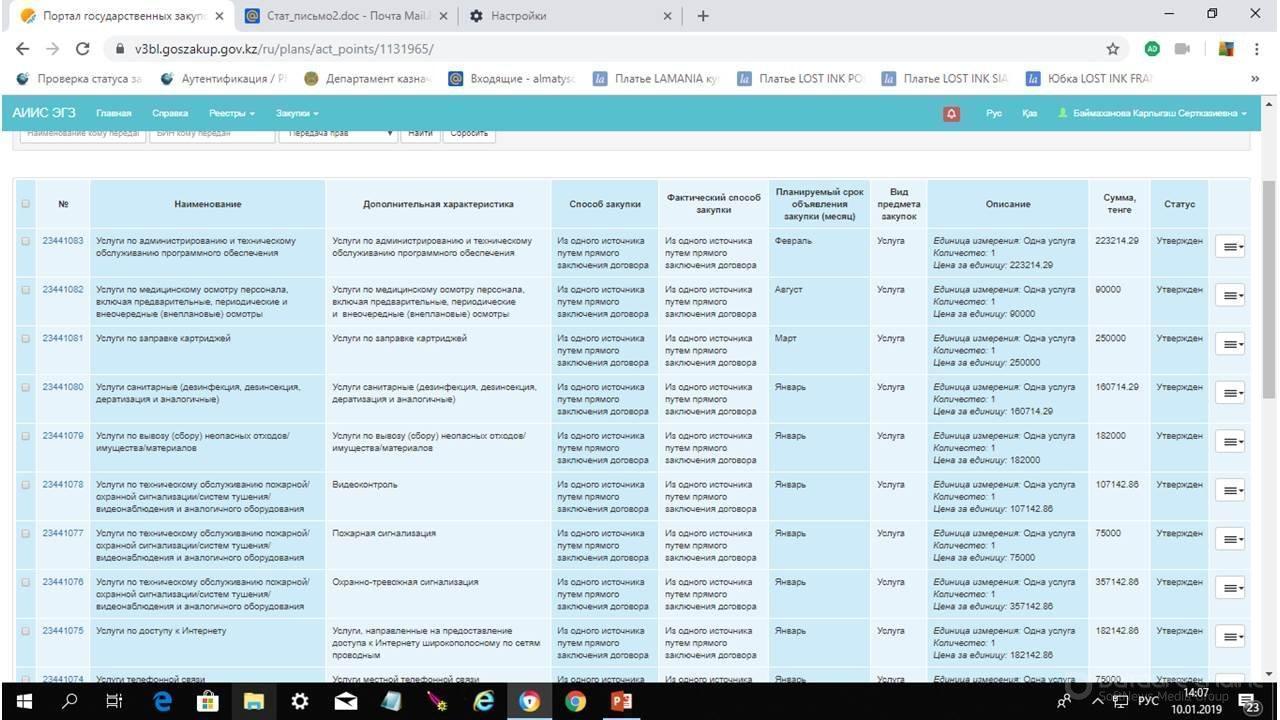Reload the page in Chrome
The image size is (1280, 720).
click(83, 49)
